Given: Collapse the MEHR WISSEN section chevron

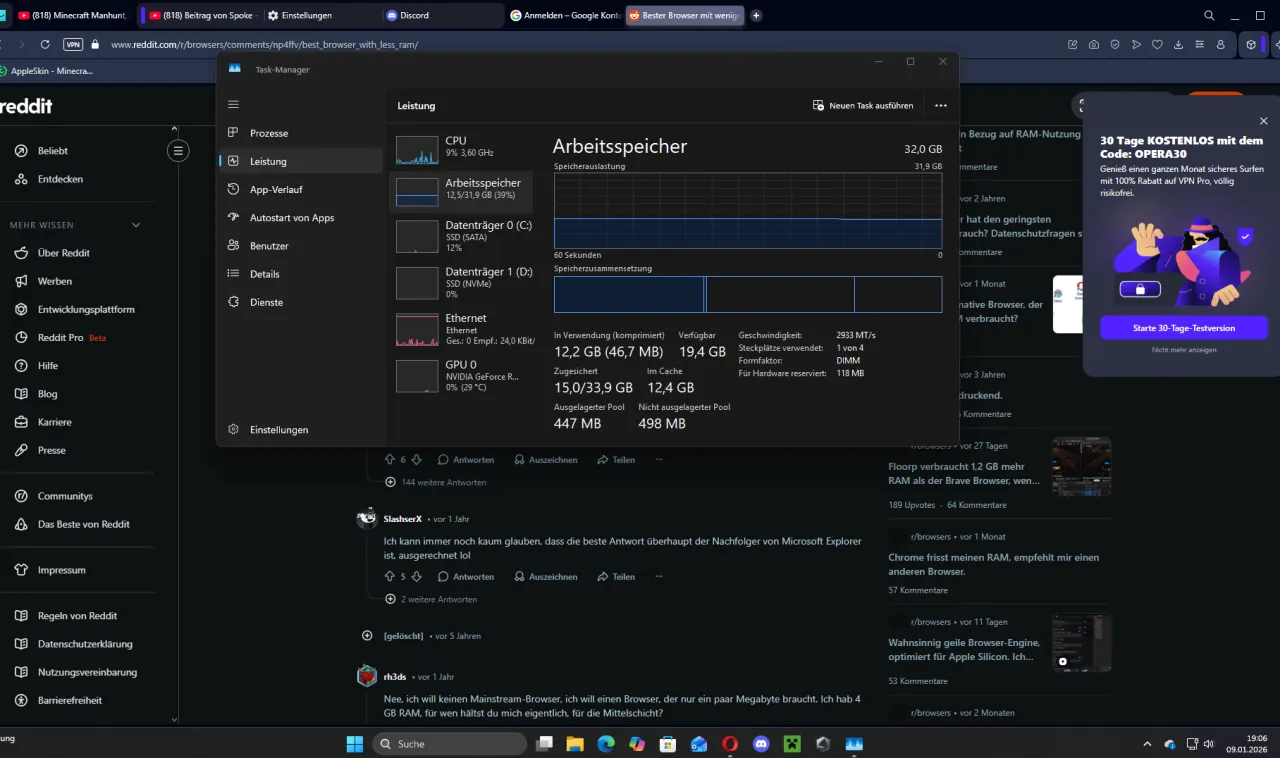Looking at the screenshot, I should pos(135,225).
